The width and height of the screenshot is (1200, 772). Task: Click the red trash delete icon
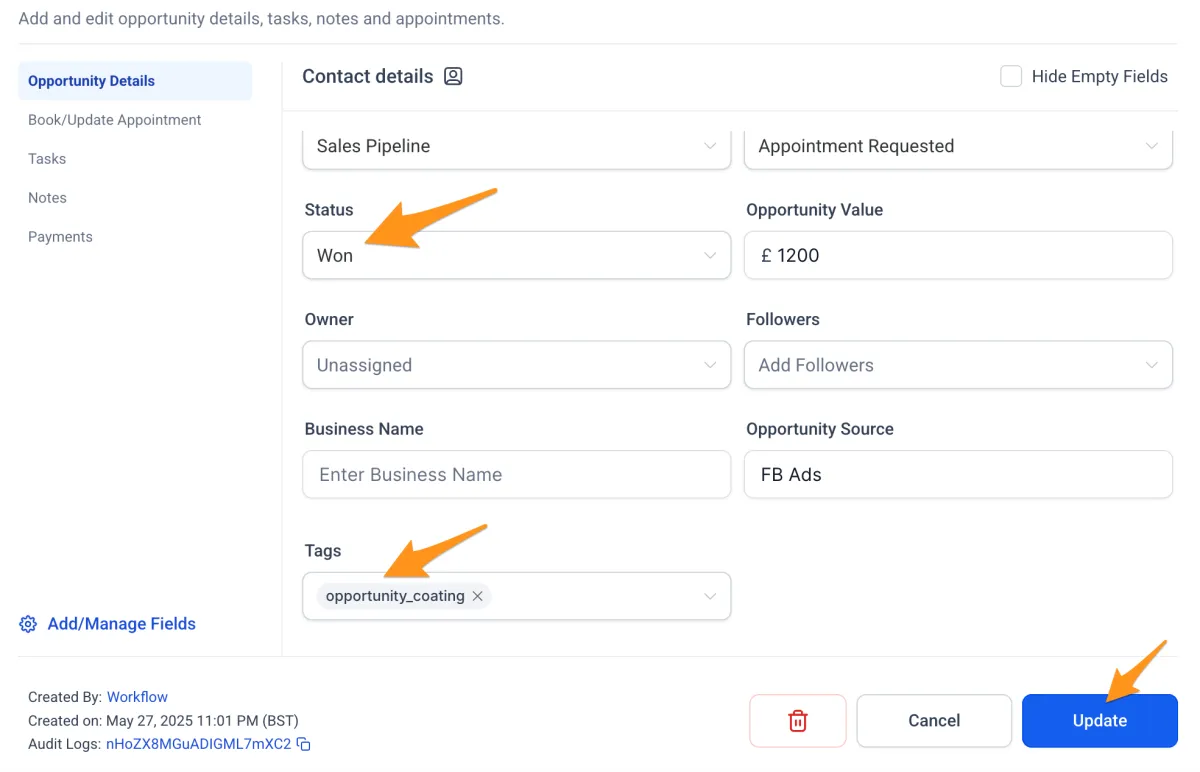(x=797, y=721)
